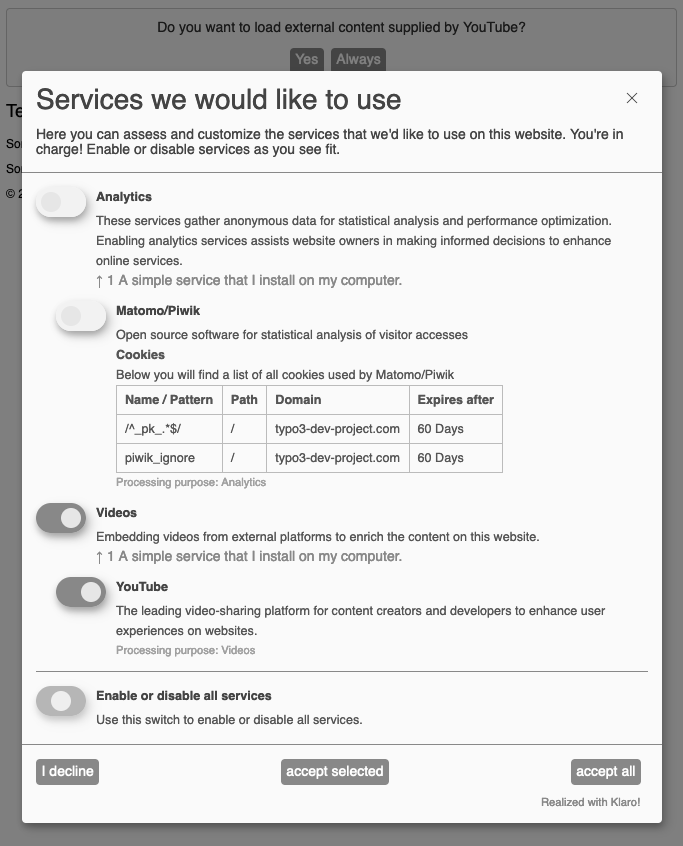Open the 'Realized with Klaro!' link
The image size is (683, 846).
(590, 802)
